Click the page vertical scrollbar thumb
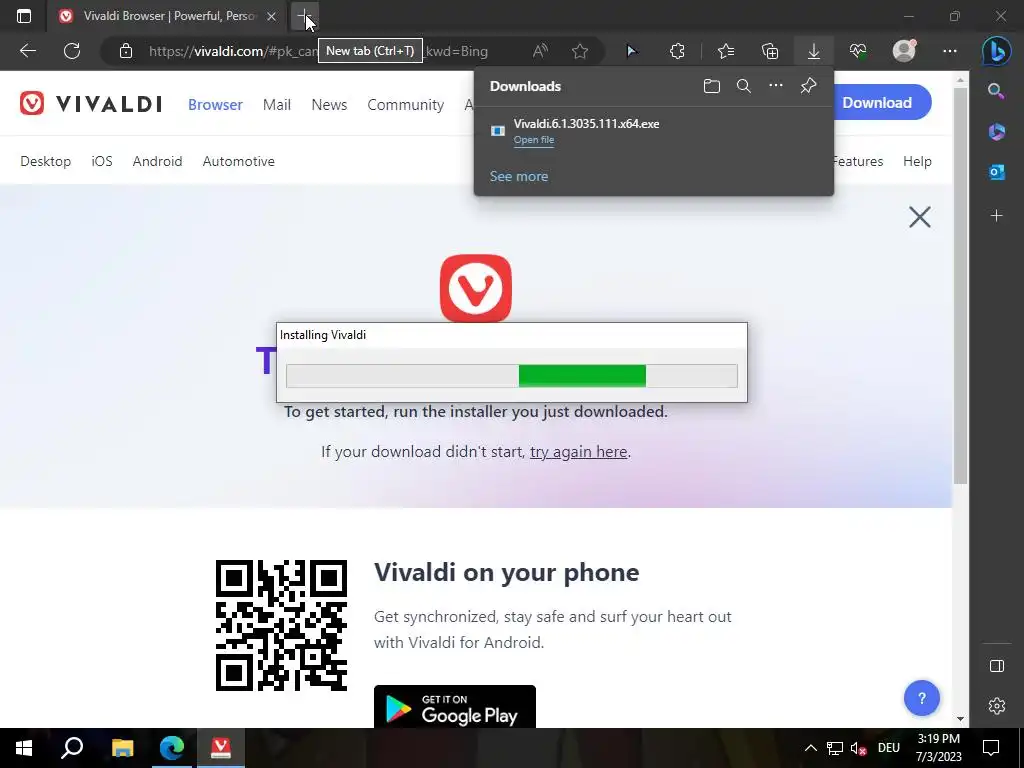The width and height of the screenshot is (1024, 768). [960, 285]
